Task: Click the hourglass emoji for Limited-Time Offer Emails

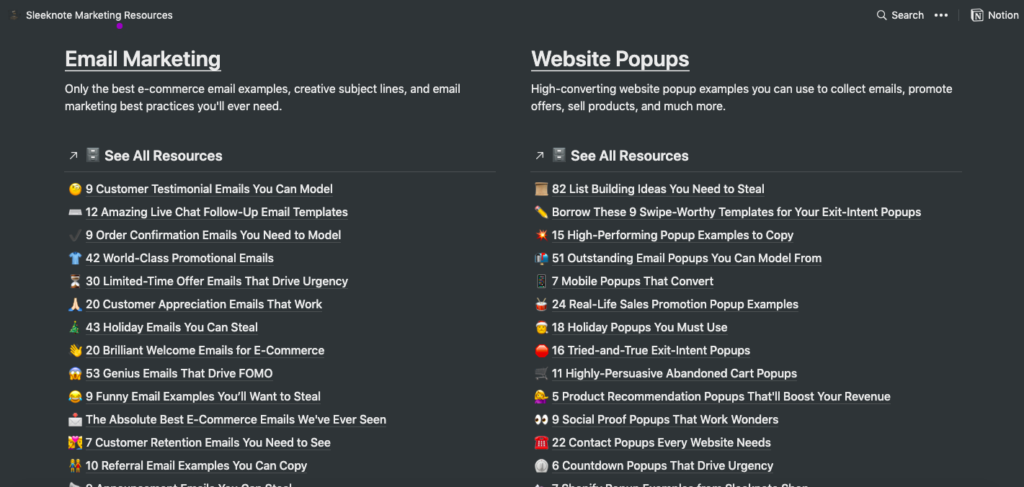Action: click(74, 281)
